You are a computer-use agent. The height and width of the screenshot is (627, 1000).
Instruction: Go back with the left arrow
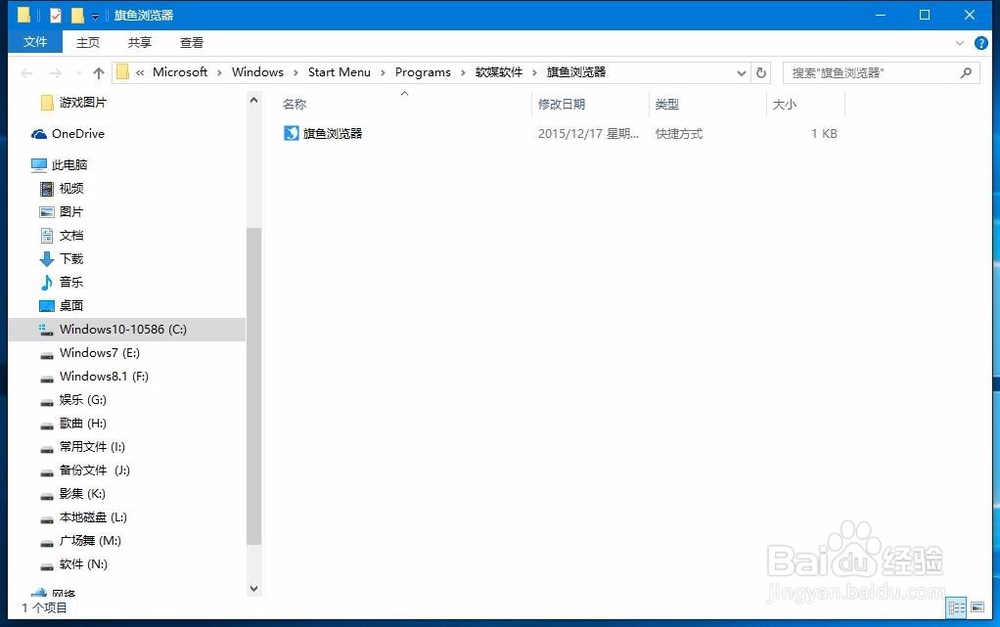tap(27, 73)
